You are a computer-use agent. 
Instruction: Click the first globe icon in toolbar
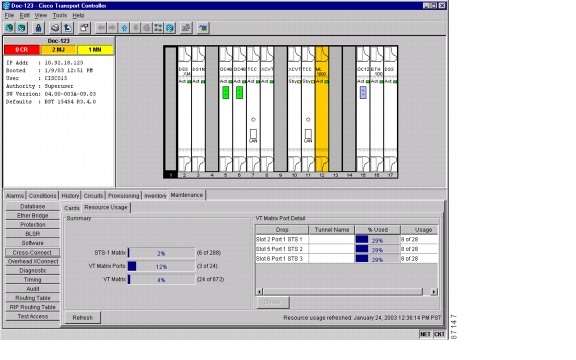click(10, 28)
